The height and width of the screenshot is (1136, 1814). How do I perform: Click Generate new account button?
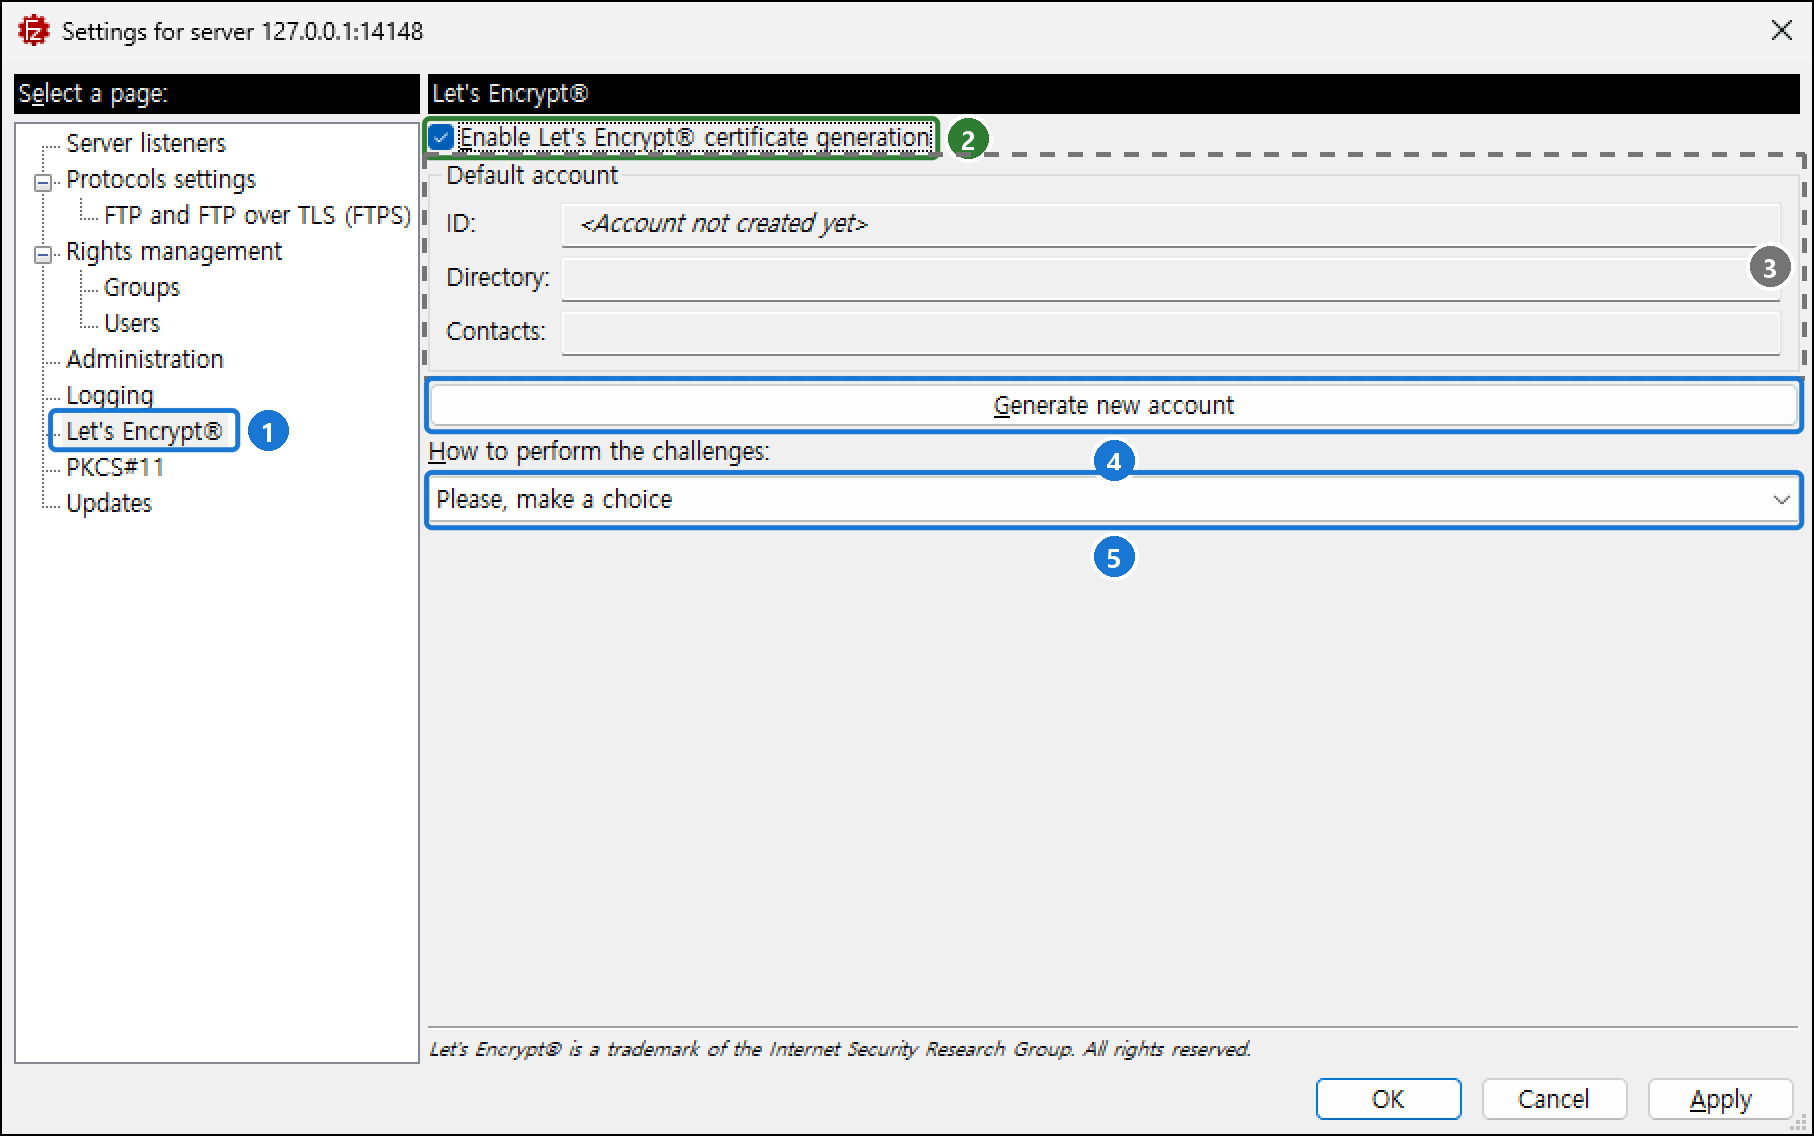point(1113,405)
